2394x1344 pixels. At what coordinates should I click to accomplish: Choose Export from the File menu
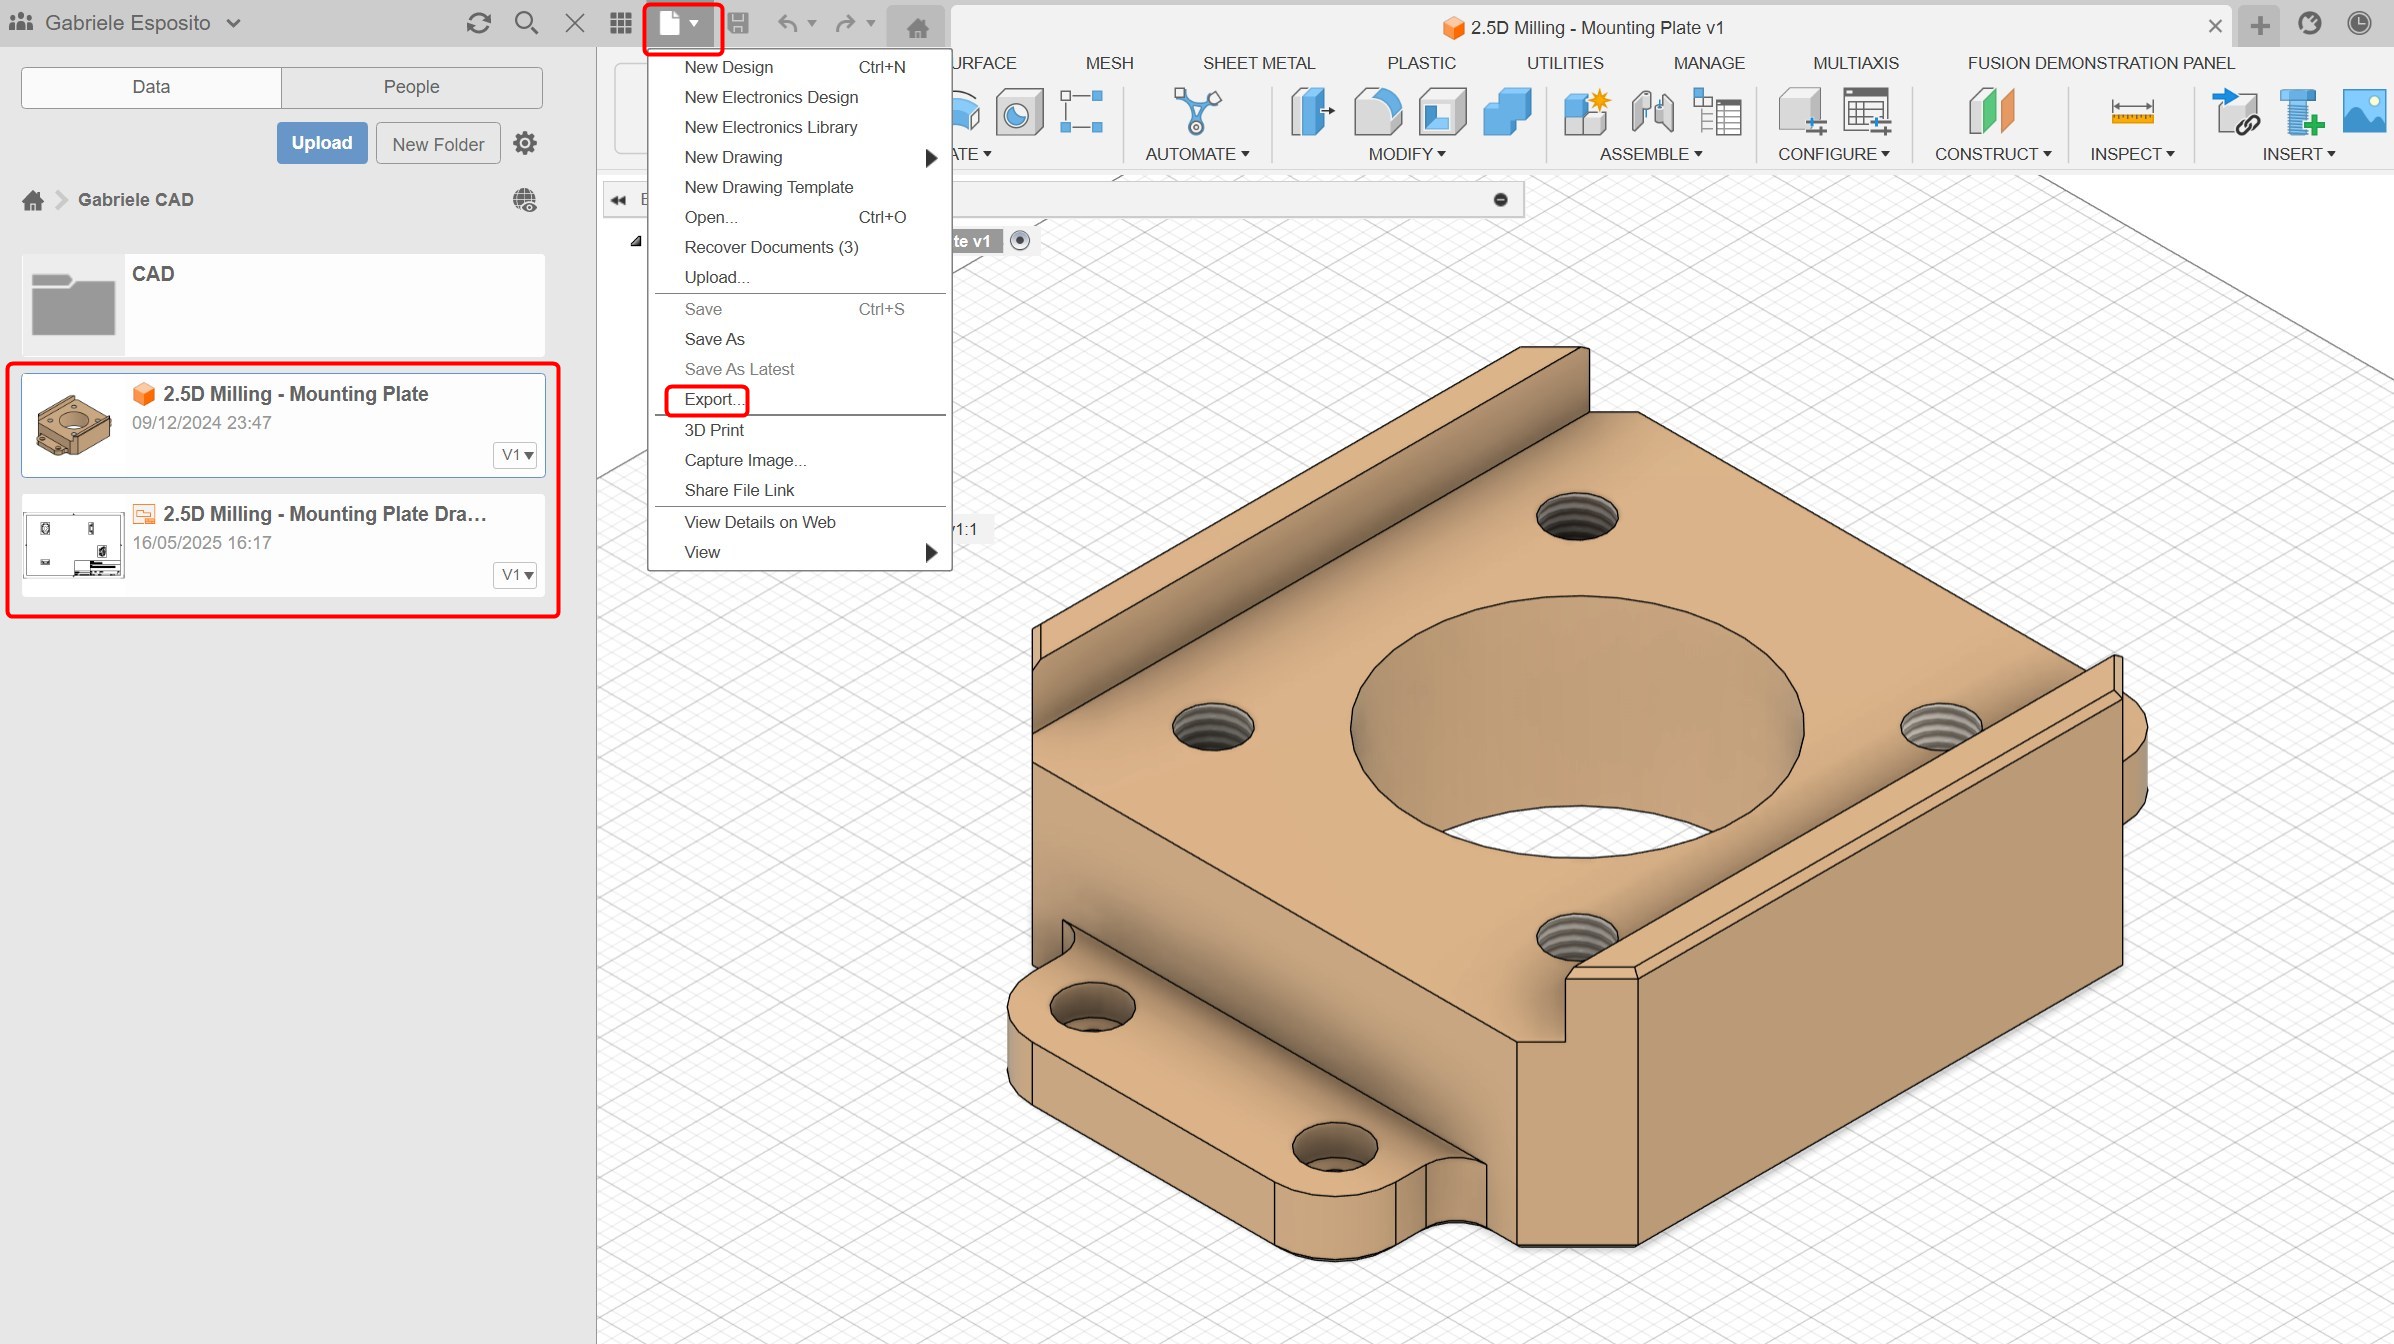[710, 399]
